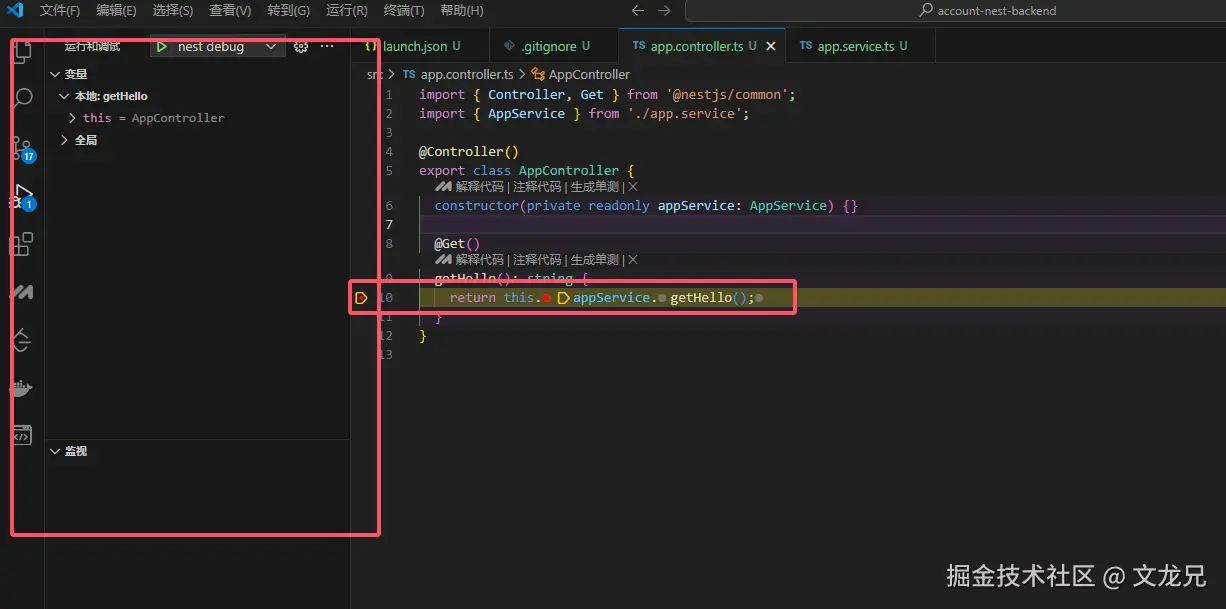Click 生成单测 below the @Get() decorator
The height and width of the screenshot is (609, 1226).
pyautogui.click(x=595, y=260)
